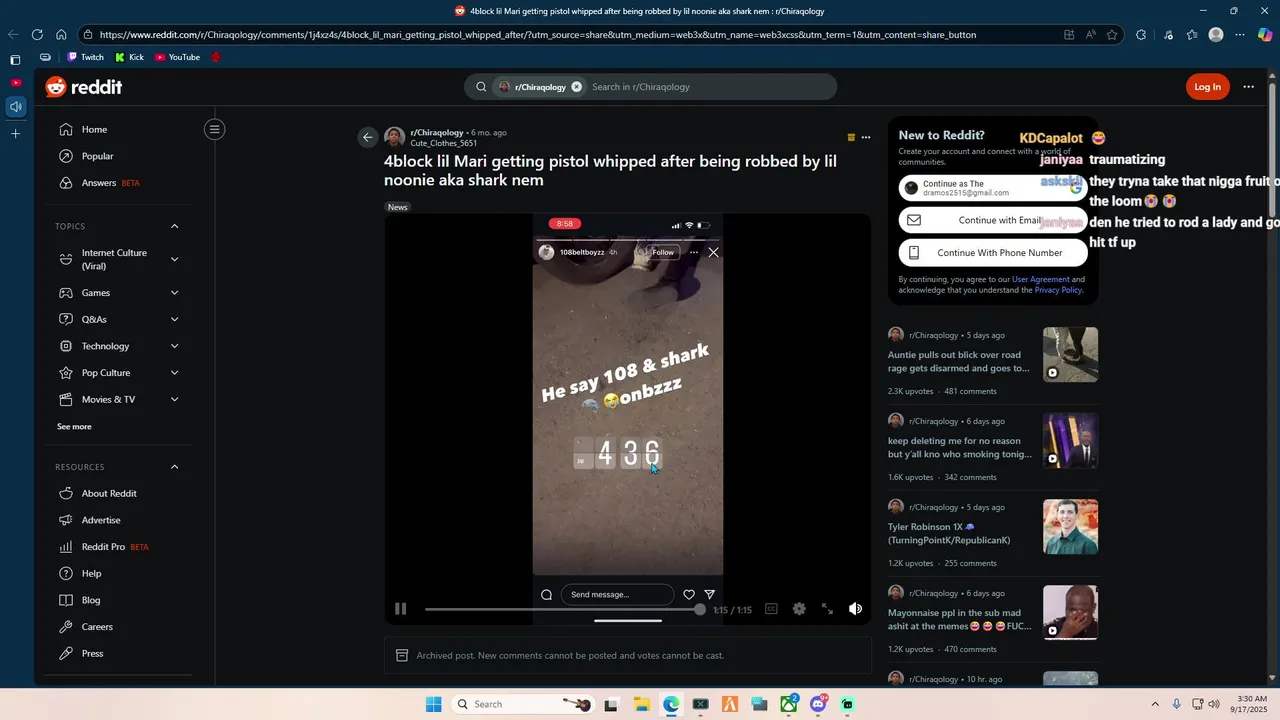Click the Reddit logo

click(84, 87)
